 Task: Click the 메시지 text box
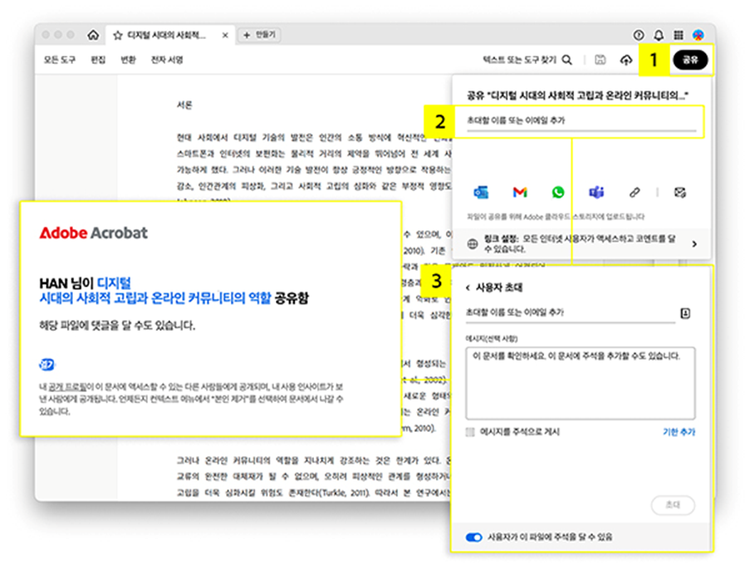pos(580,383)
